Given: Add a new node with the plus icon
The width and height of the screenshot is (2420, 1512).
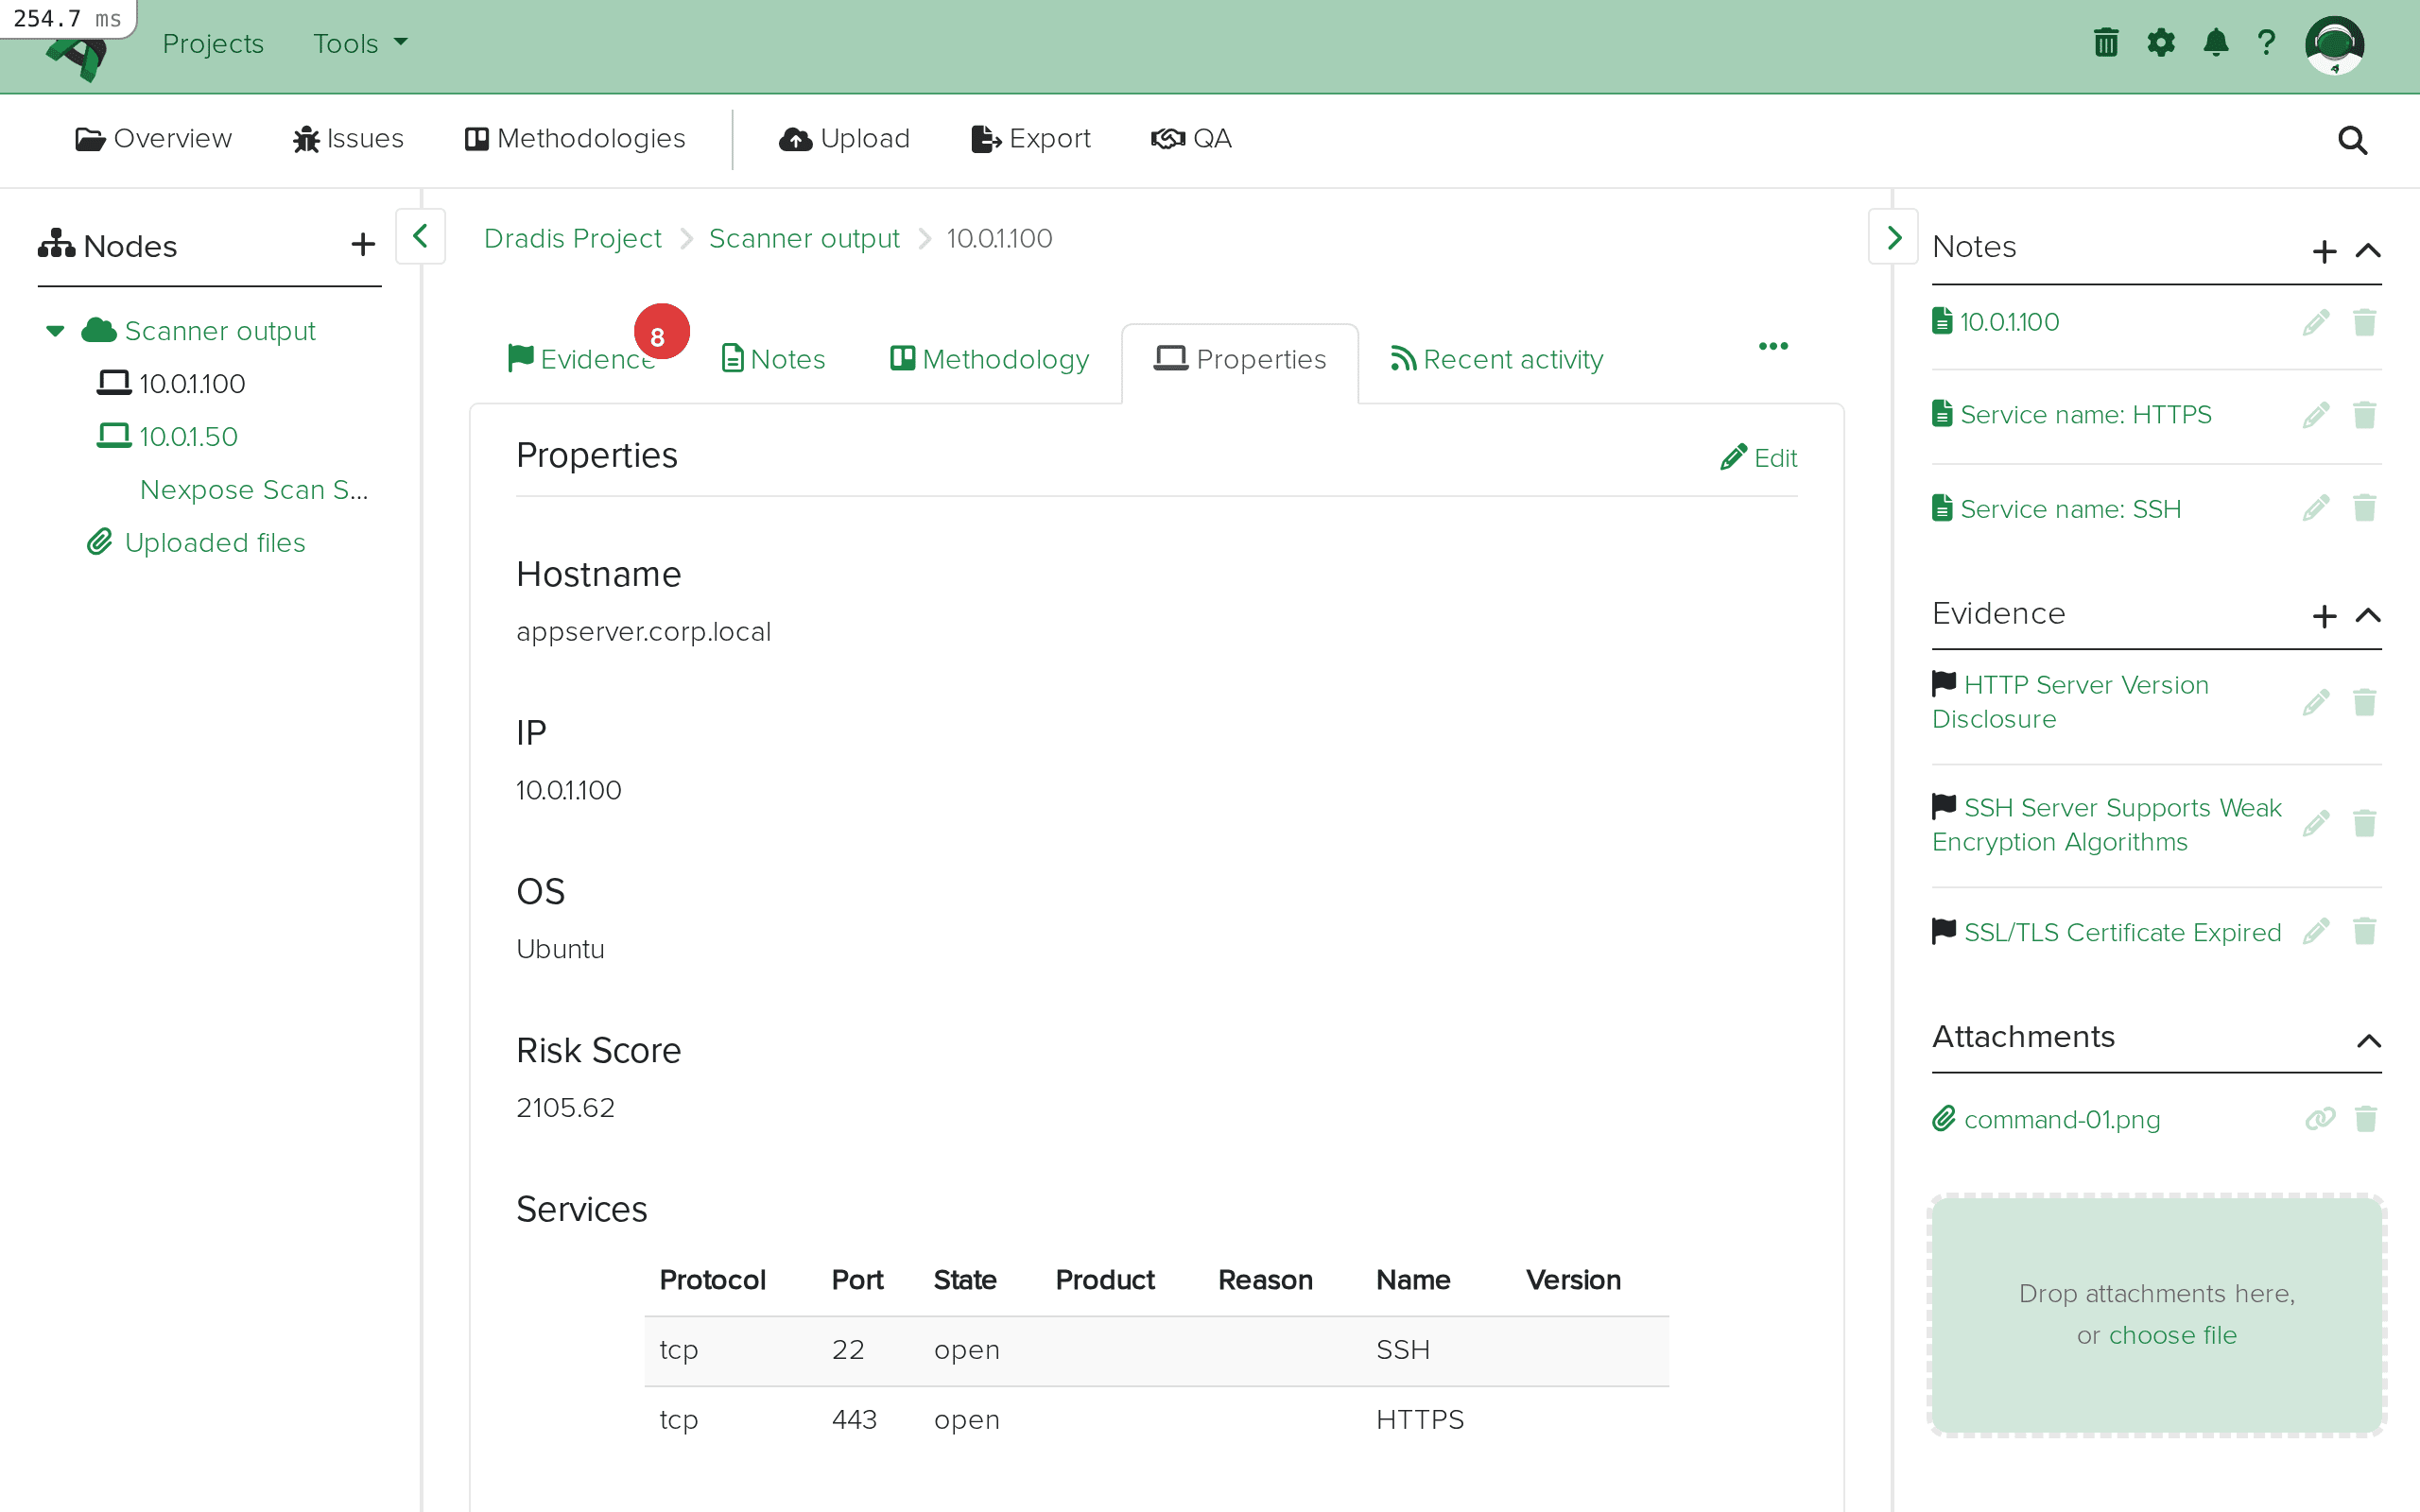Looking at the screenshot, I should 362,244.
